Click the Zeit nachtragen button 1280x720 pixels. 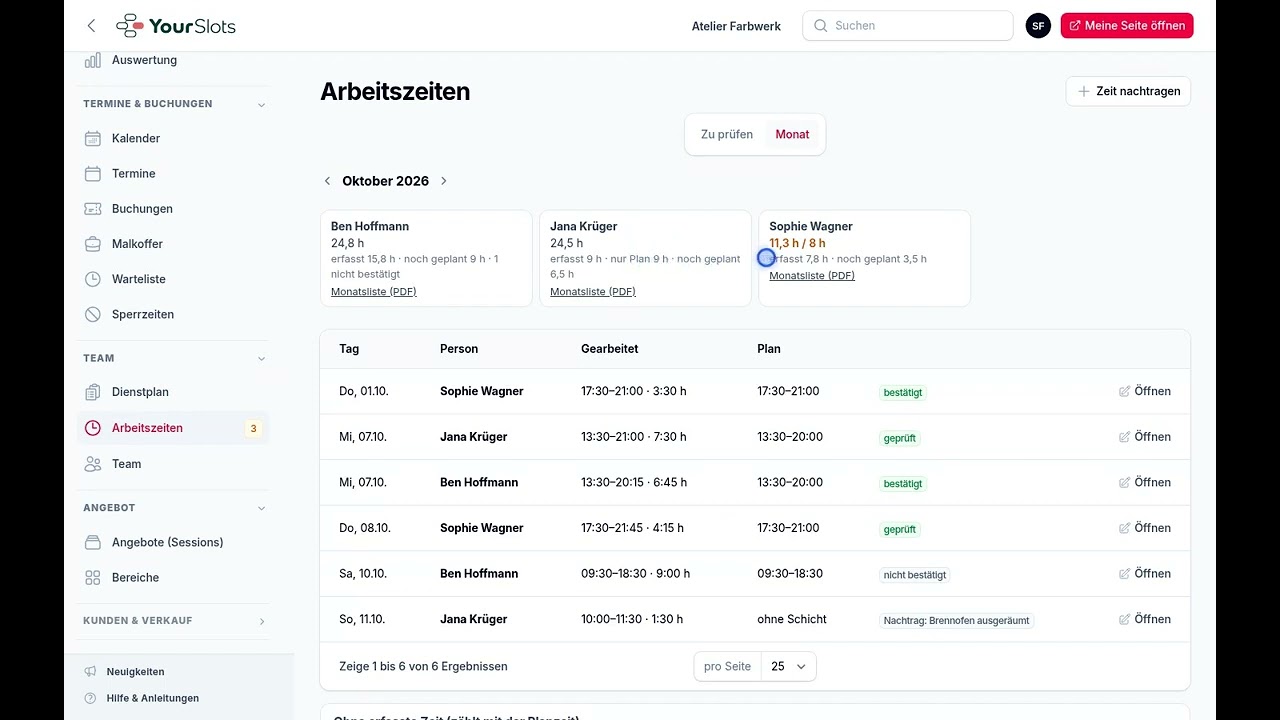pos(1128,91)
